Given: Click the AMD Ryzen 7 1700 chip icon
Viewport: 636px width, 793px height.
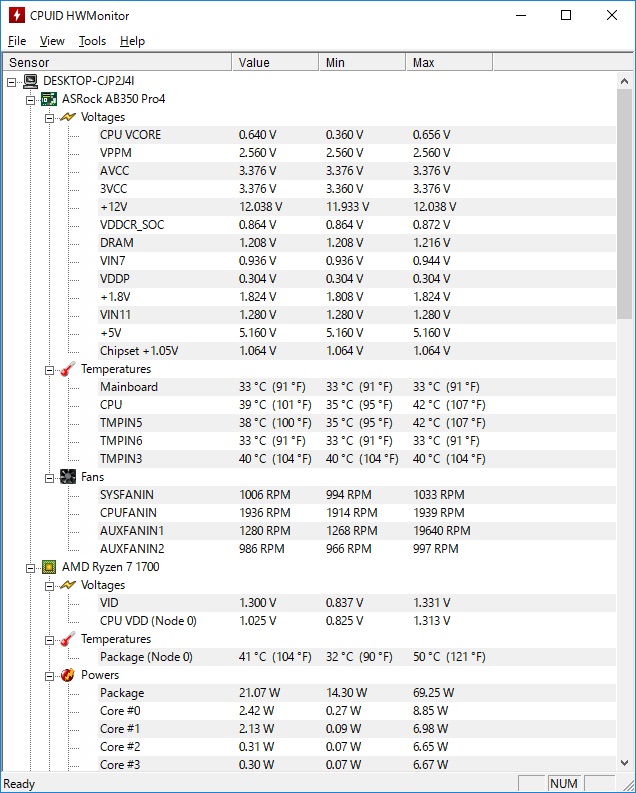Looking at the screenshot, I should (x=49, y=567).
